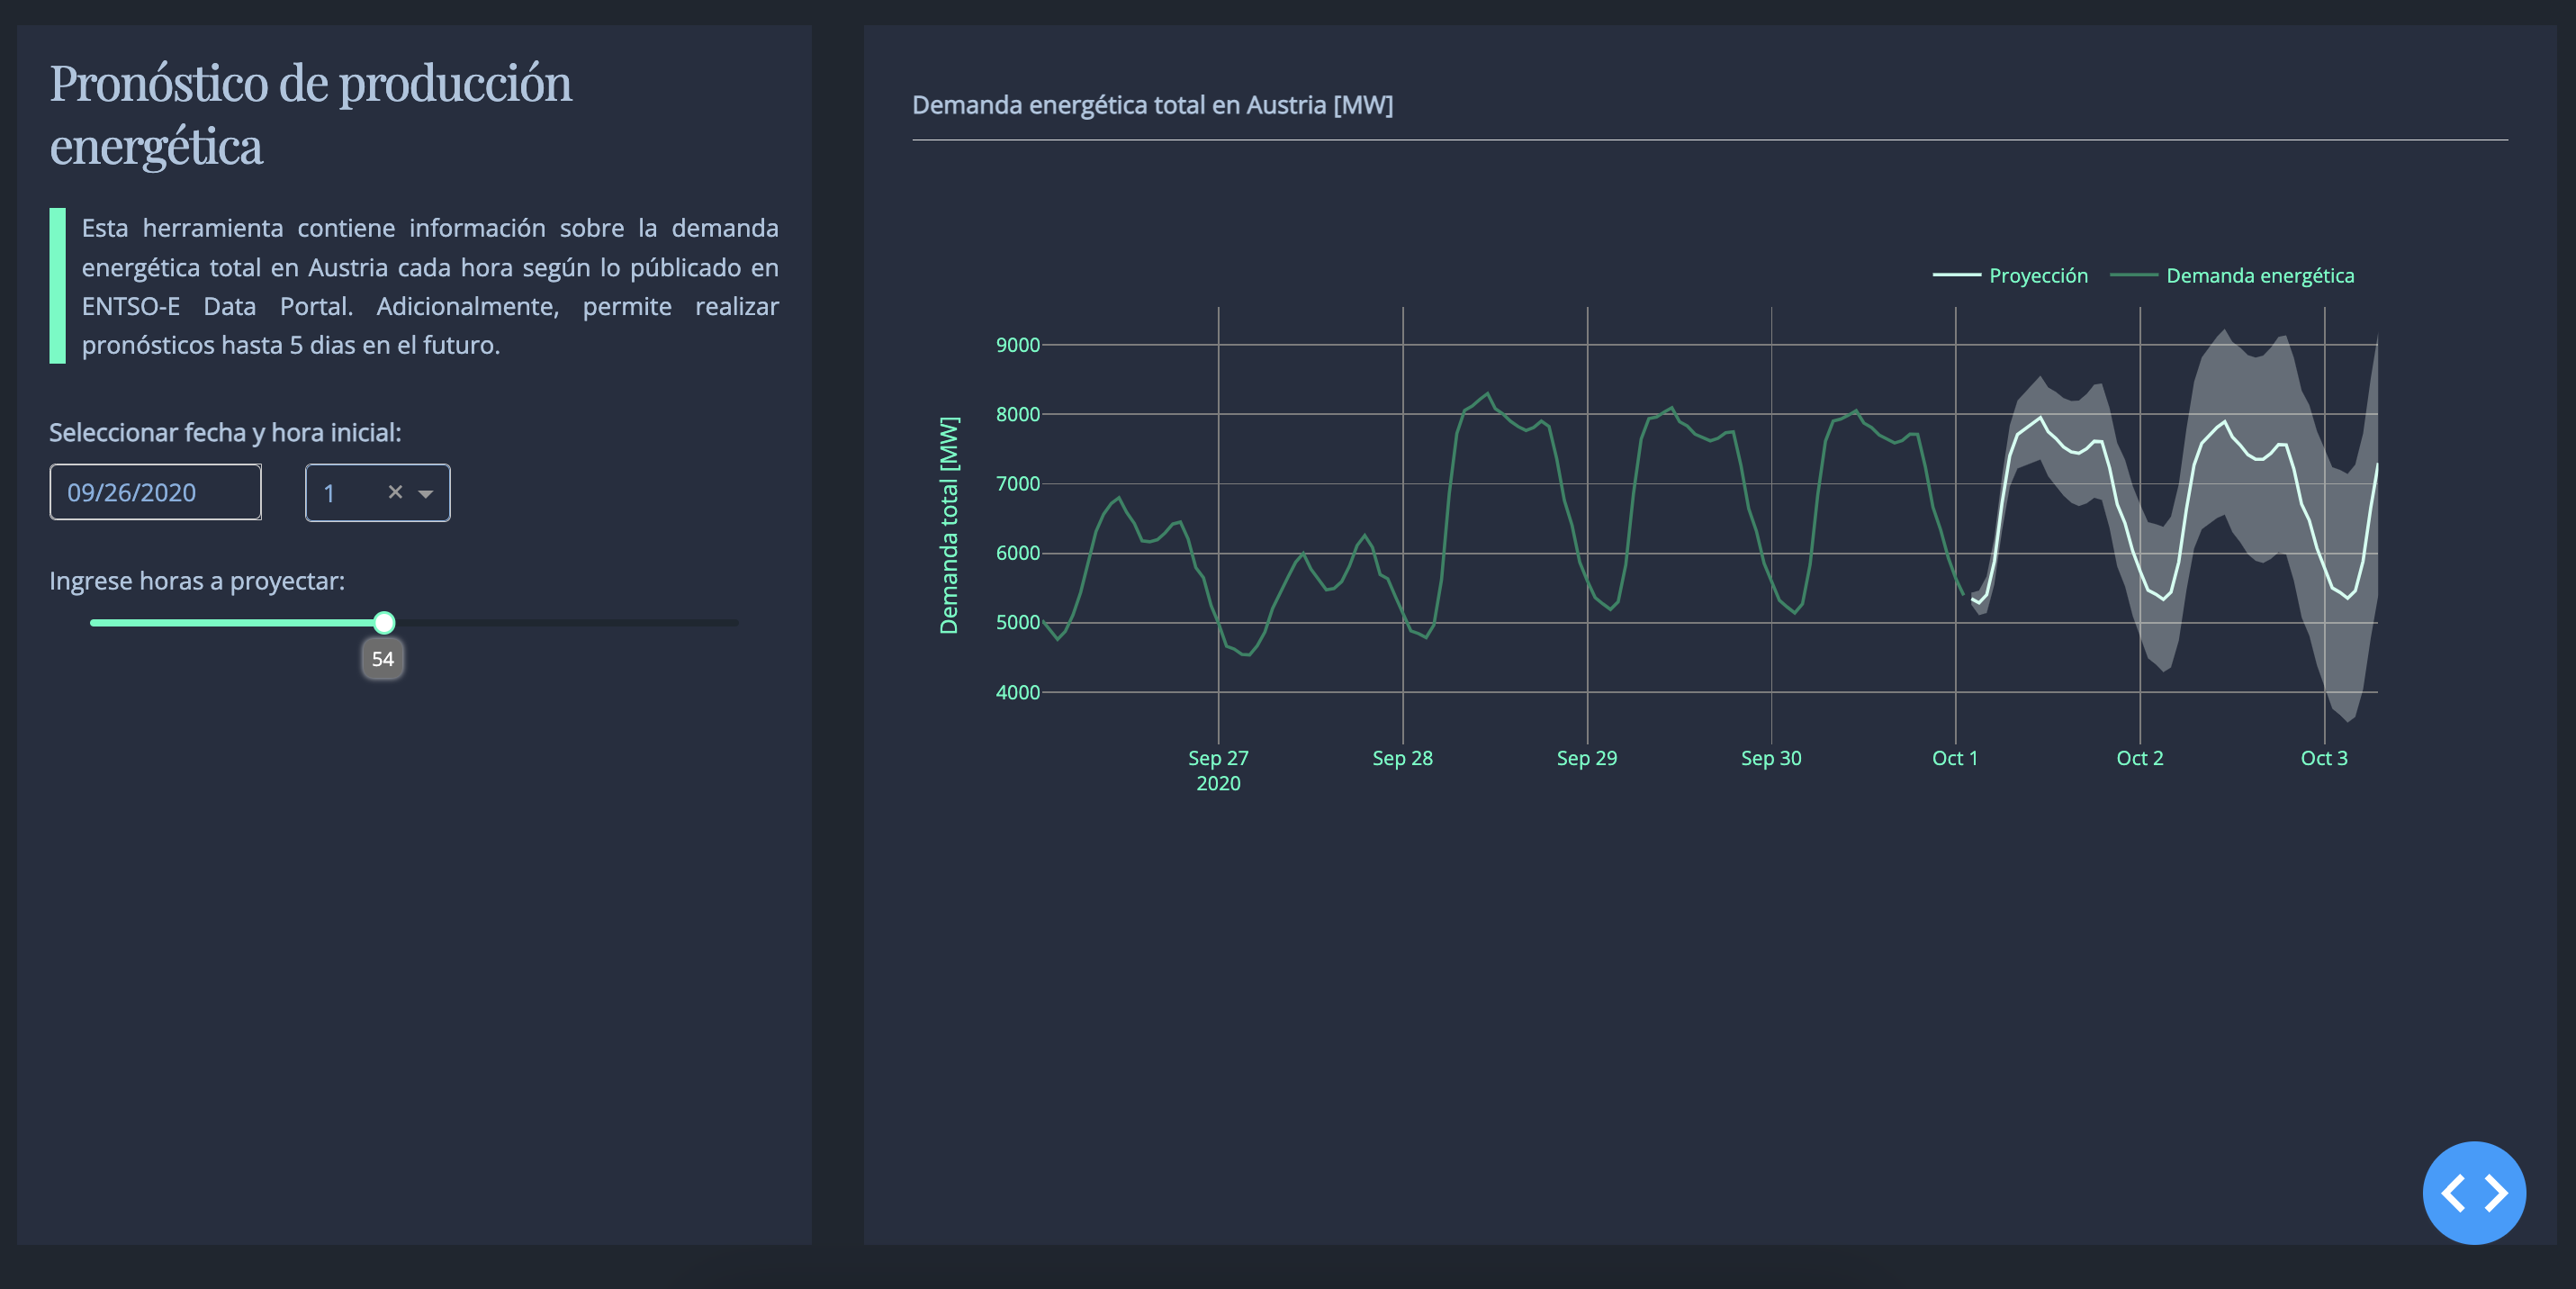Viewport: 2576px width, 1289px height.
Task: Click the Demanda total [MW] axis title
Action: pos(948,525)
